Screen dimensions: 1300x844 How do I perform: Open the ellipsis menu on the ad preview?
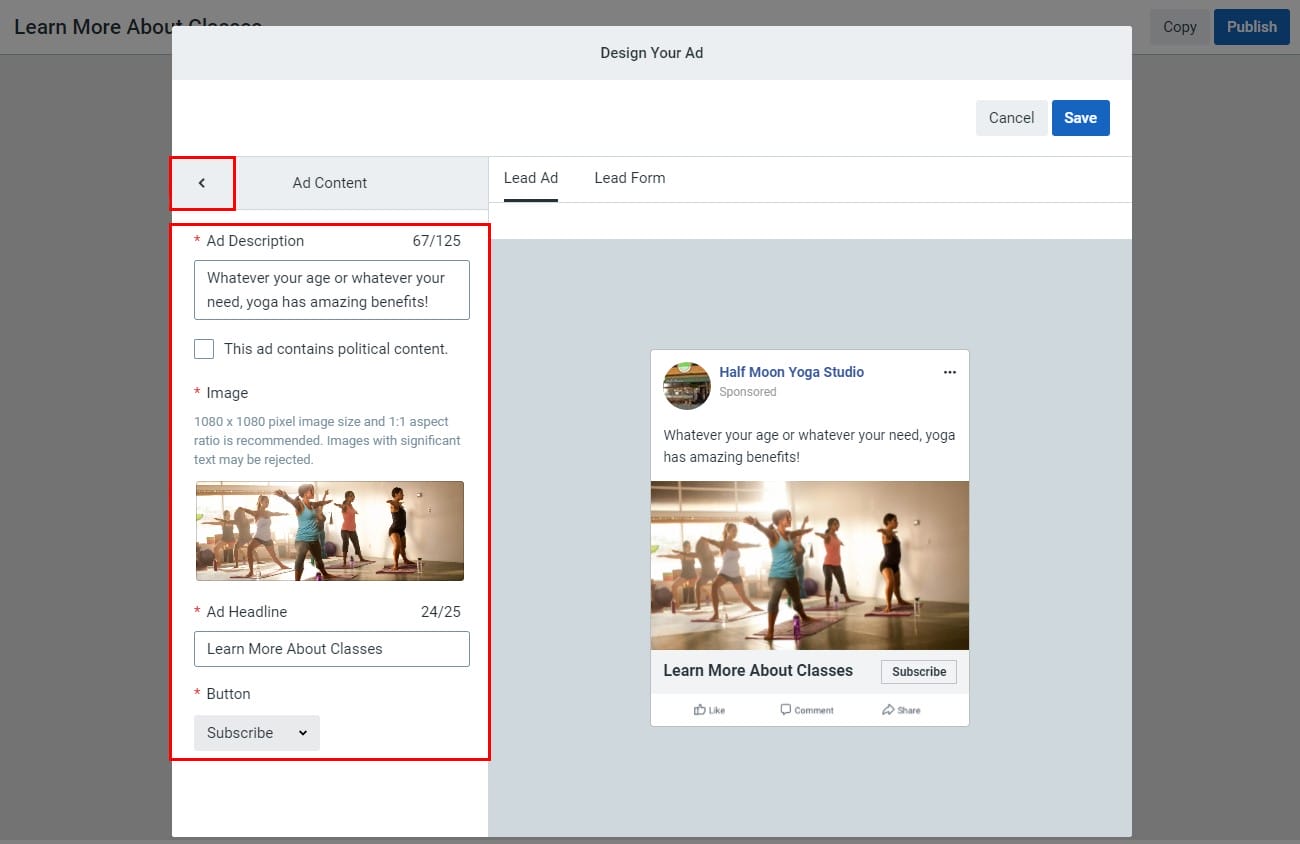tap(949, 371)
